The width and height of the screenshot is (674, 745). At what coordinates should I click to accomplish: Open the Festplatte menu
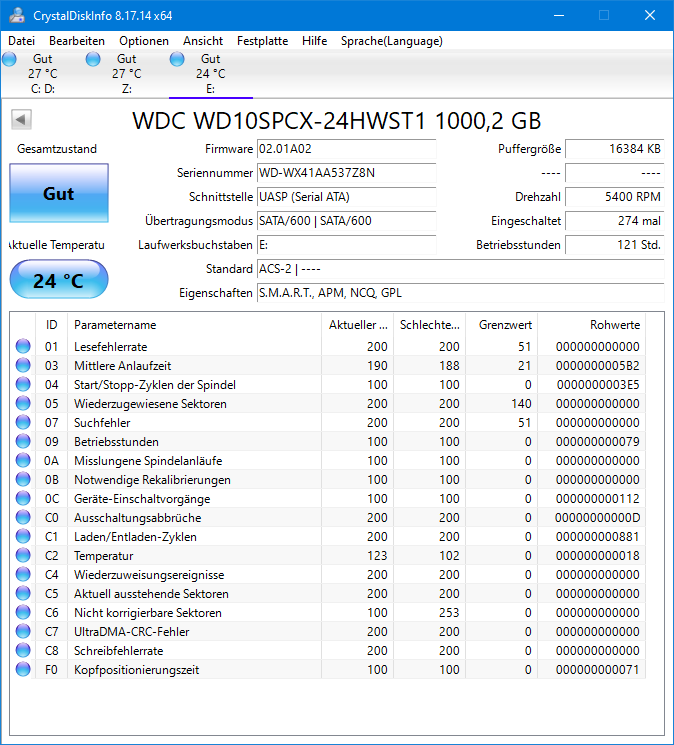[263, 41]
